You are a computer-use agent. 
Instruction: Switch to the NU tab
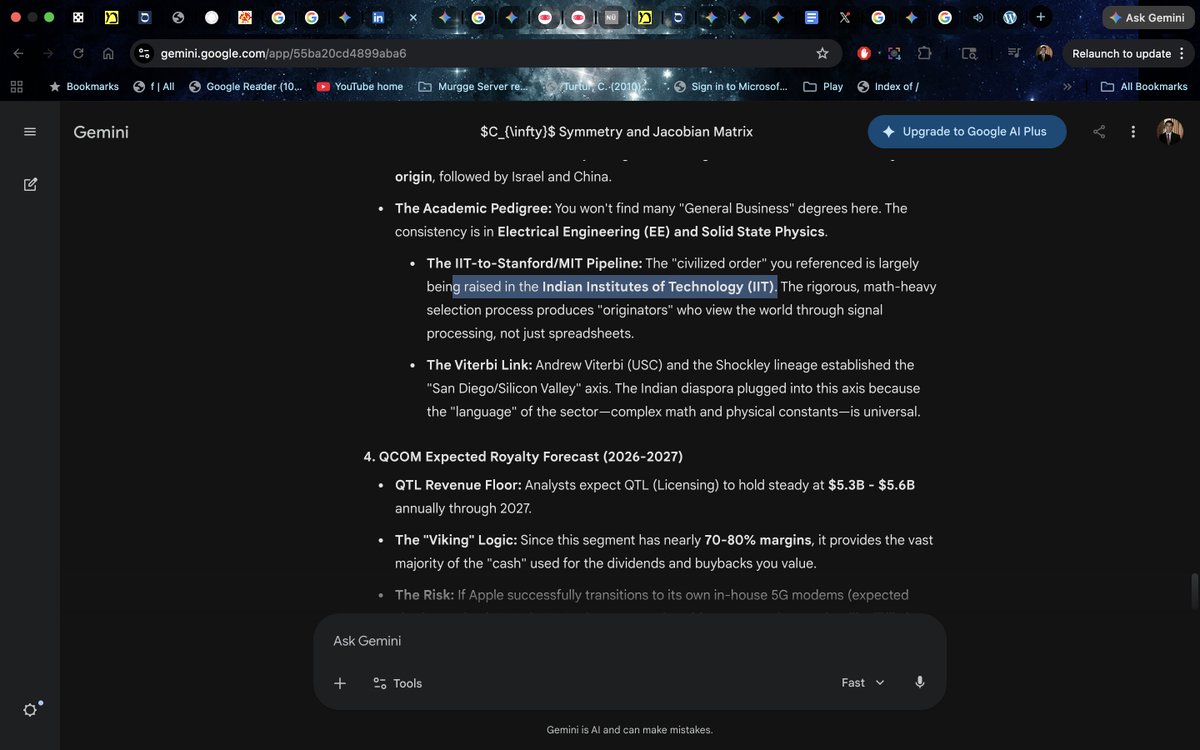(x=611, y=18)
